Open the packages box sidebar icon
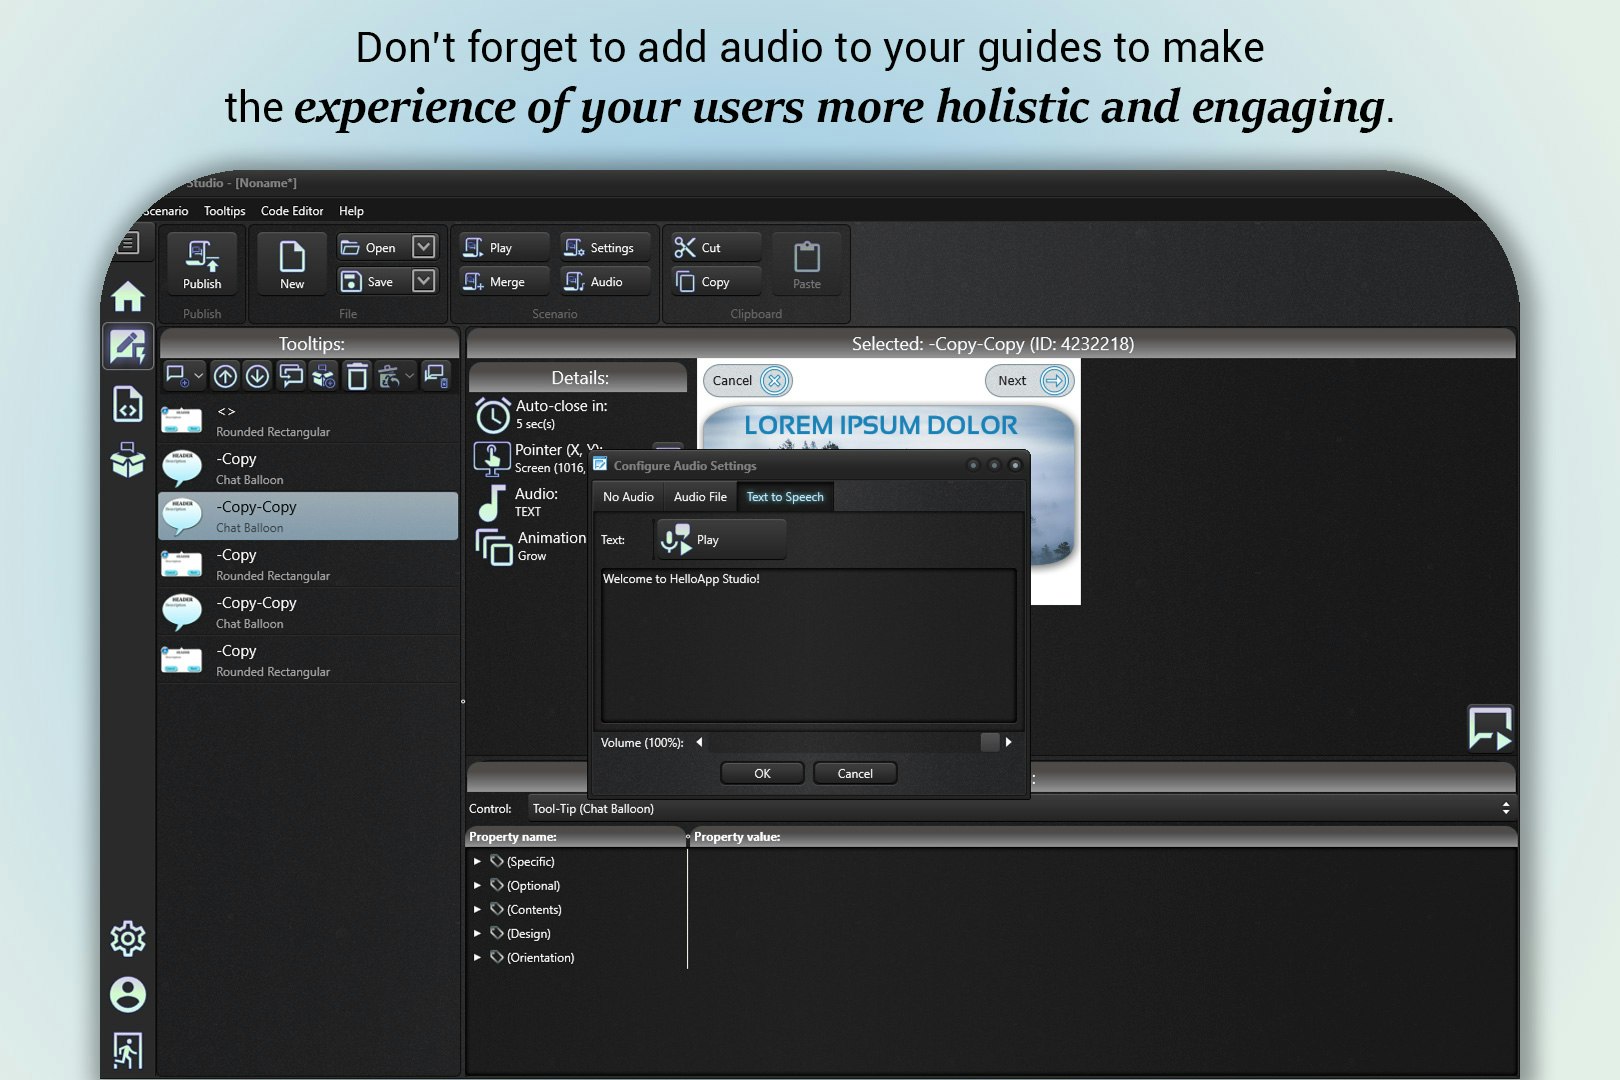This screenshot has width=1620, height=1080. (128, 459)
